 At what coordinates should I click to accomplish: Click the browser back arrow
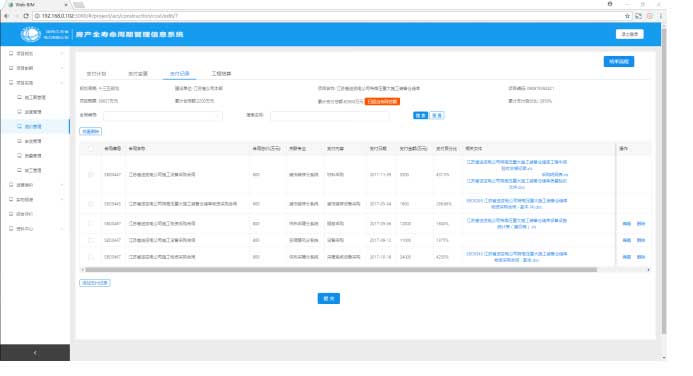pyautogui.click(x=6, y=16)
